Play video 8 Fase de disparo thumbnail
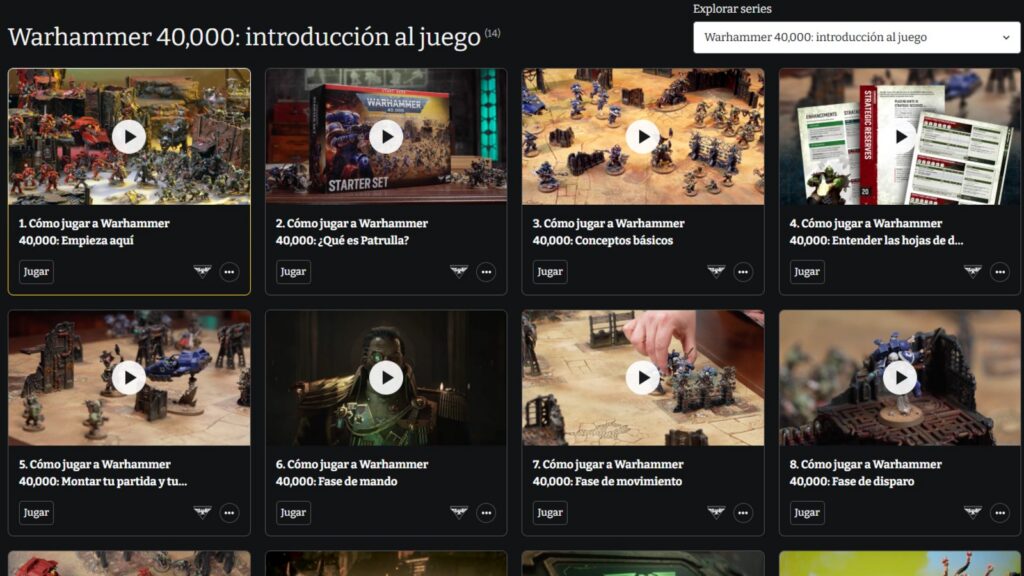The width and height of the screenshot is (1024, 576). tap(900, 377)
